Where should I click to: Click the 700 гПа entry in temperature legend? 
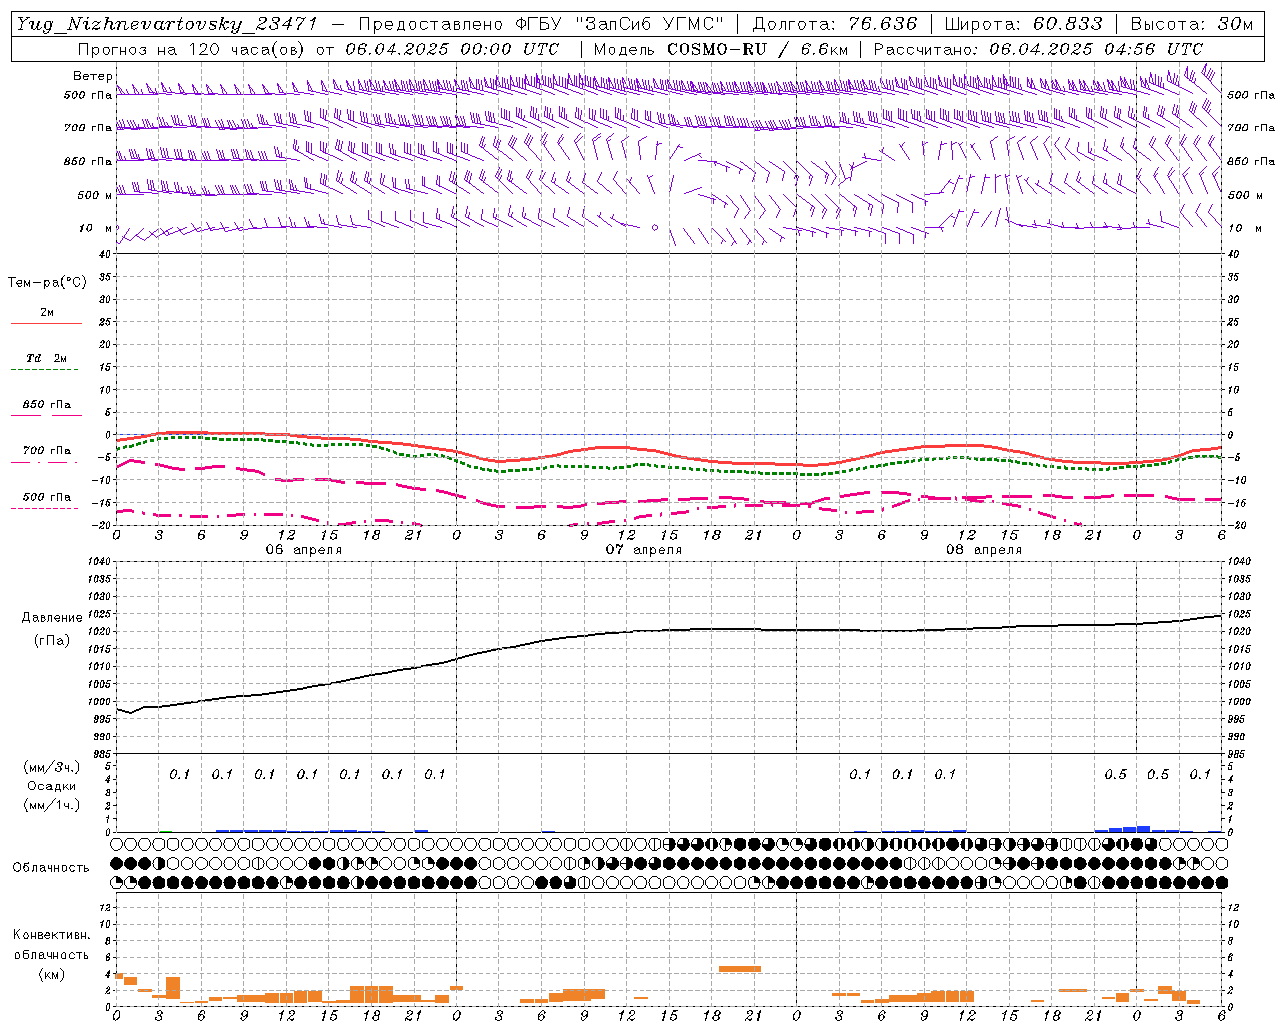[x=47, y=451]
